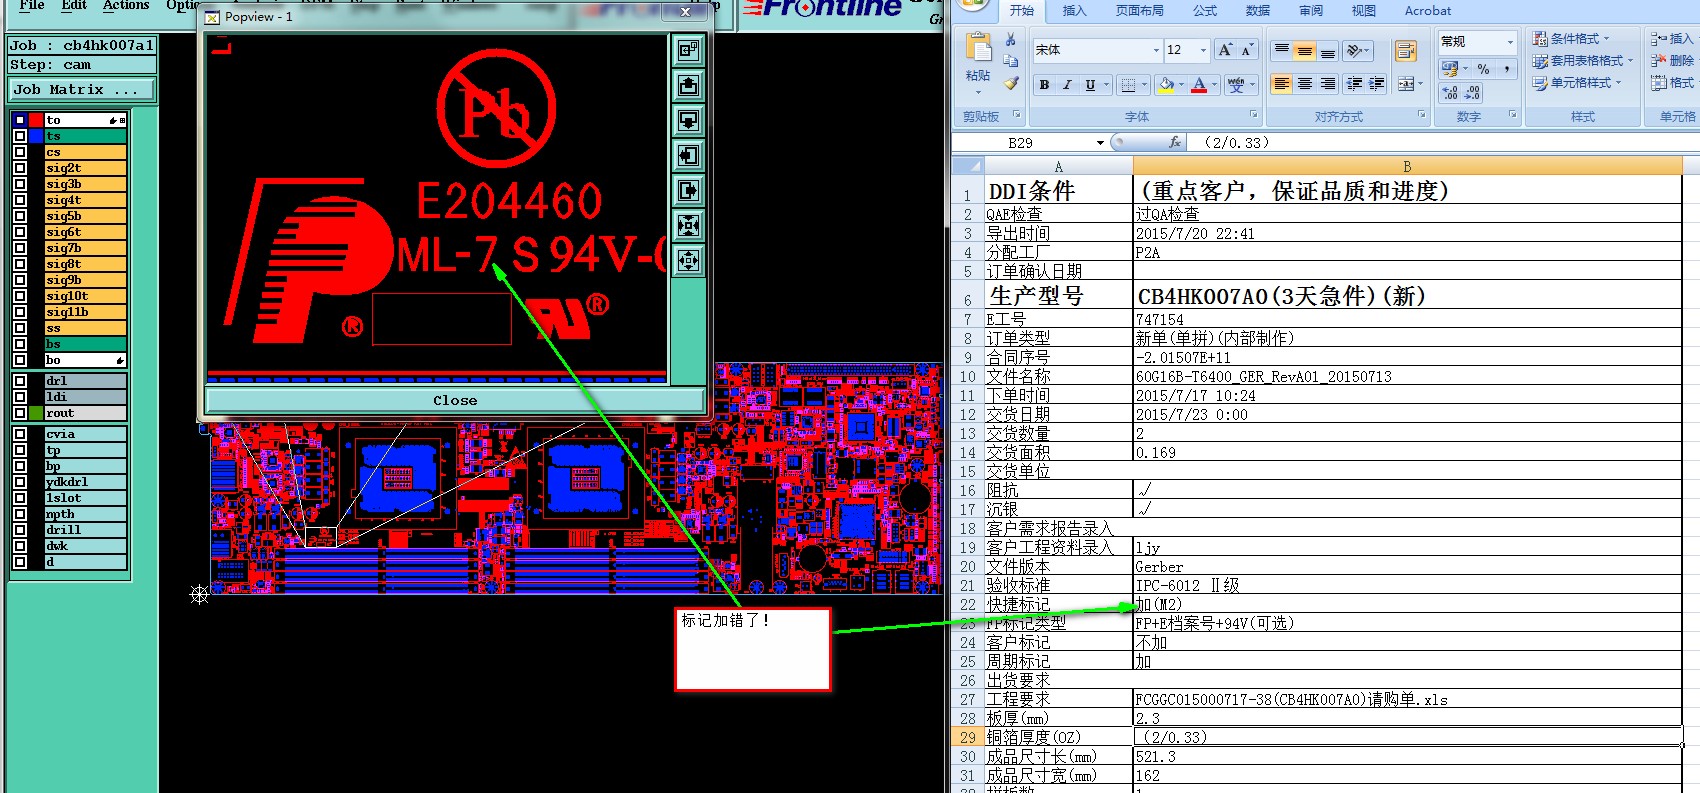Click percent style button in number group
The height and width of the screenshot is (793, 1700).
1484,69
